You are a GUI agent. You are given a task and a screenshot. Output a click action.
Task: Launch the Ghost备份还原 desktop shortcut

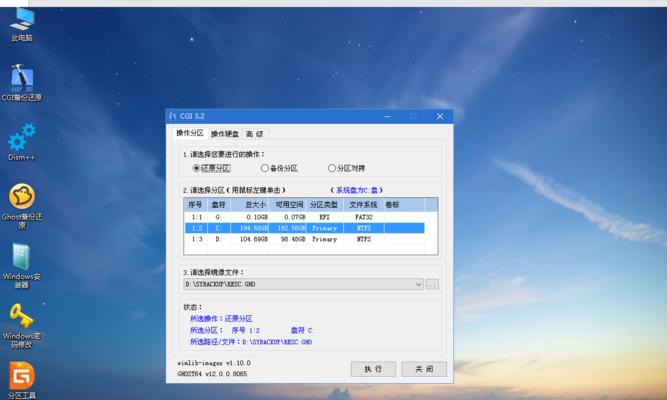click(x=22, y=206)
